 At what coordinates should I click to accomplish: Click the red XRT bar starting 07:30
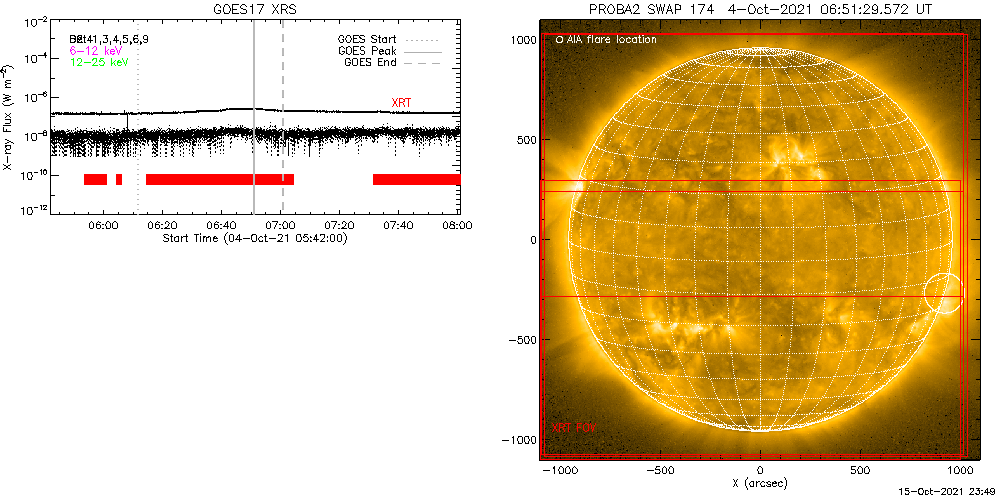pyautogui.click(x=416, y=179)
